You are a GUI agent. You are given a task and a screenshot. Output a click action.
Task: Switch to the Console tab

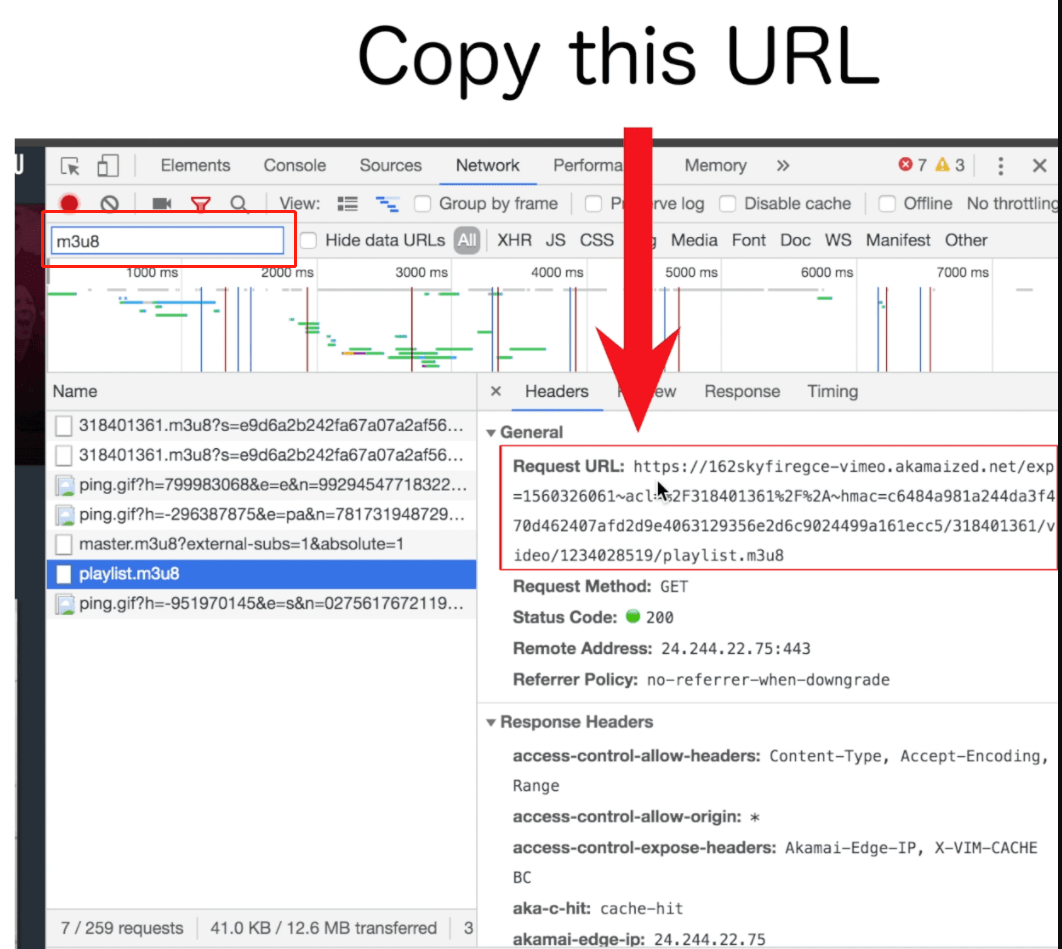[295, 165]
